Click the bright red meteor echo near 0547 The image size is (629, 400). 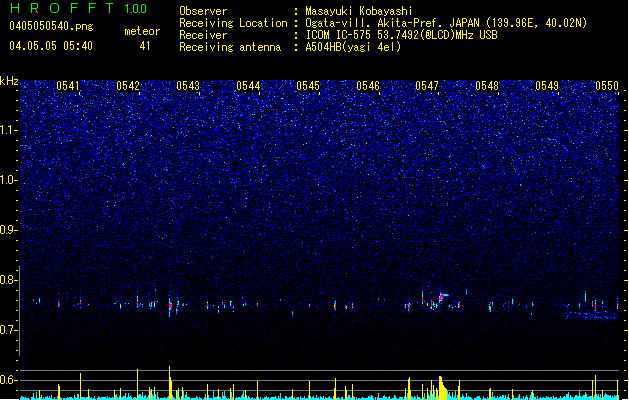click(442, 297)
